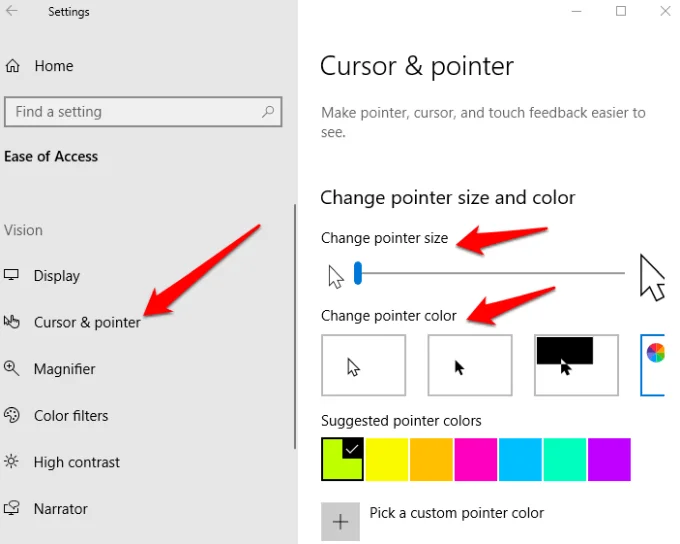Image resolution: width=680 pixels, height=544 pixels.
Task: Click the Change pointer size label
Action: (384, 238)
